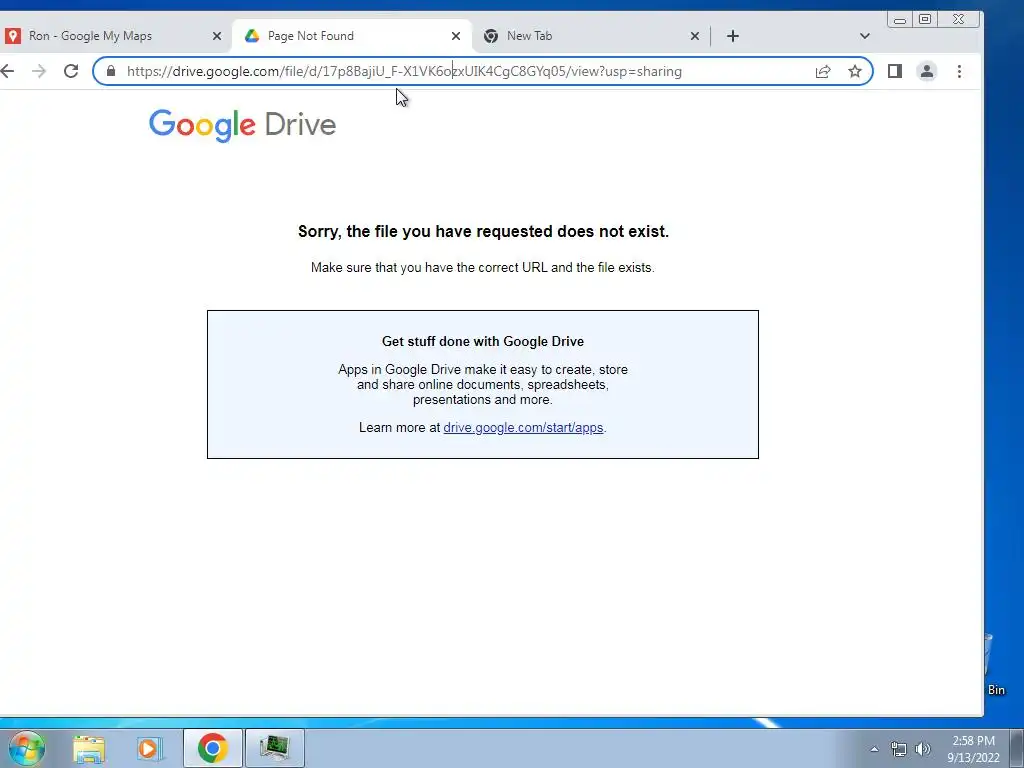Open a new tab with plus button
This screenshot has height=768, width=1024.
click(x=733, y=36)
